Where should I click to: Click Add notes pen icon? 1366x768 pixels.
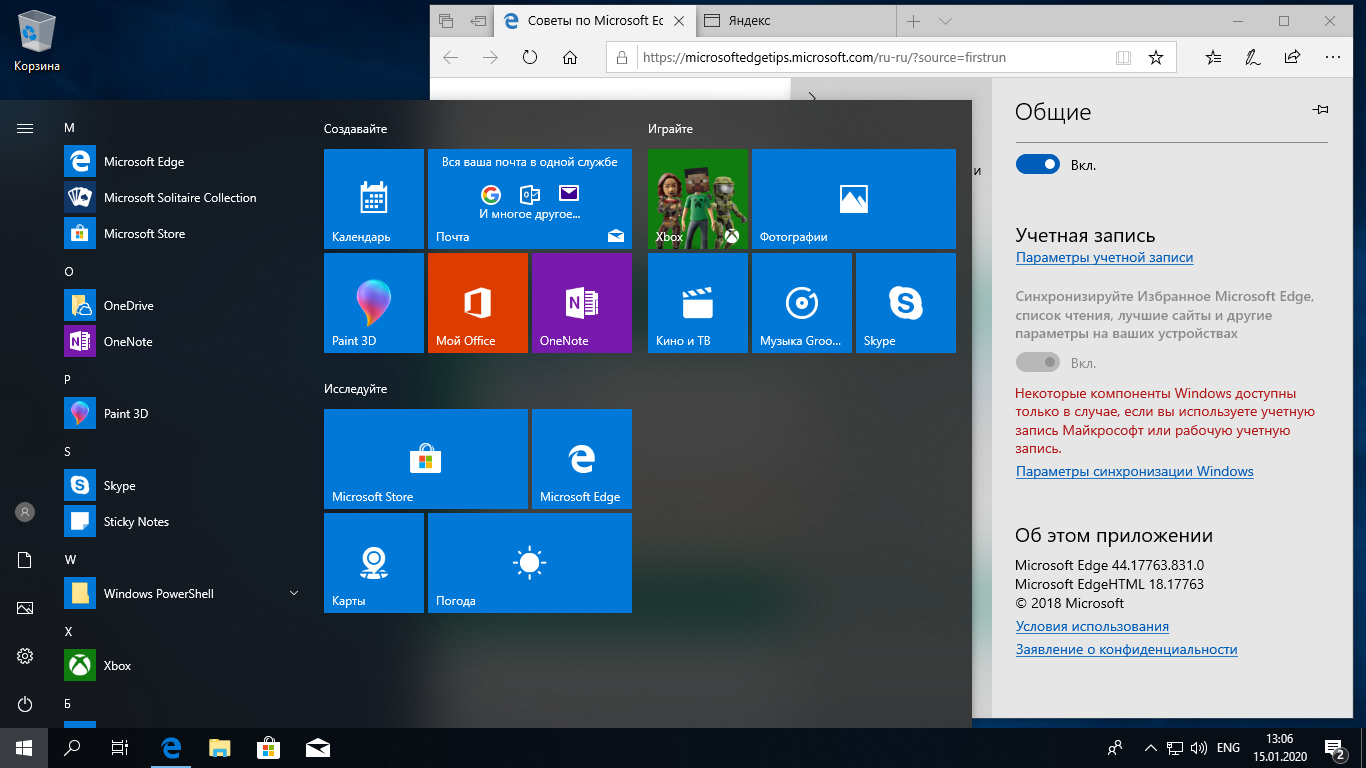[x=1252, y=57]
